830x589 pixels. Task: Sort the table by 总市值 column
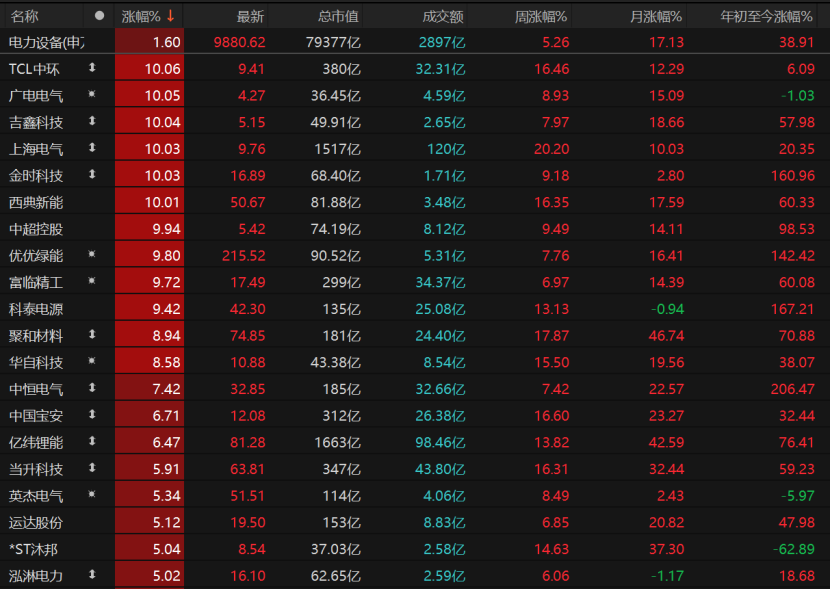tap(338, 16)
